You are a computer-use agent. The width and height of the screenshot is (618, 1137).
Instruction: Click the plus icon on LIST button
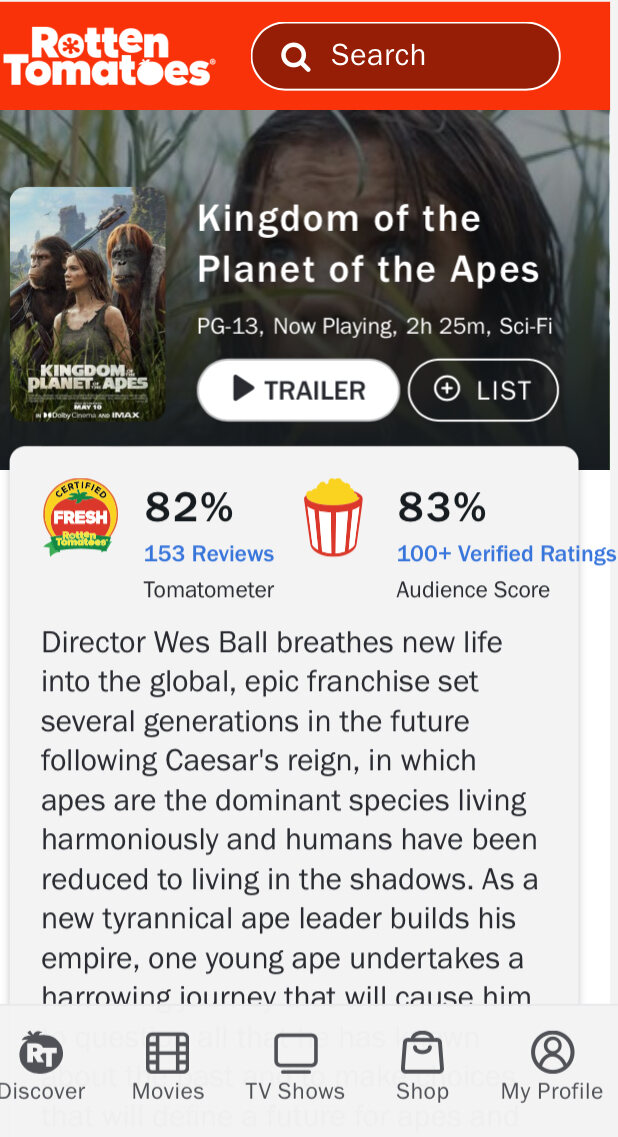coord(447,389)
